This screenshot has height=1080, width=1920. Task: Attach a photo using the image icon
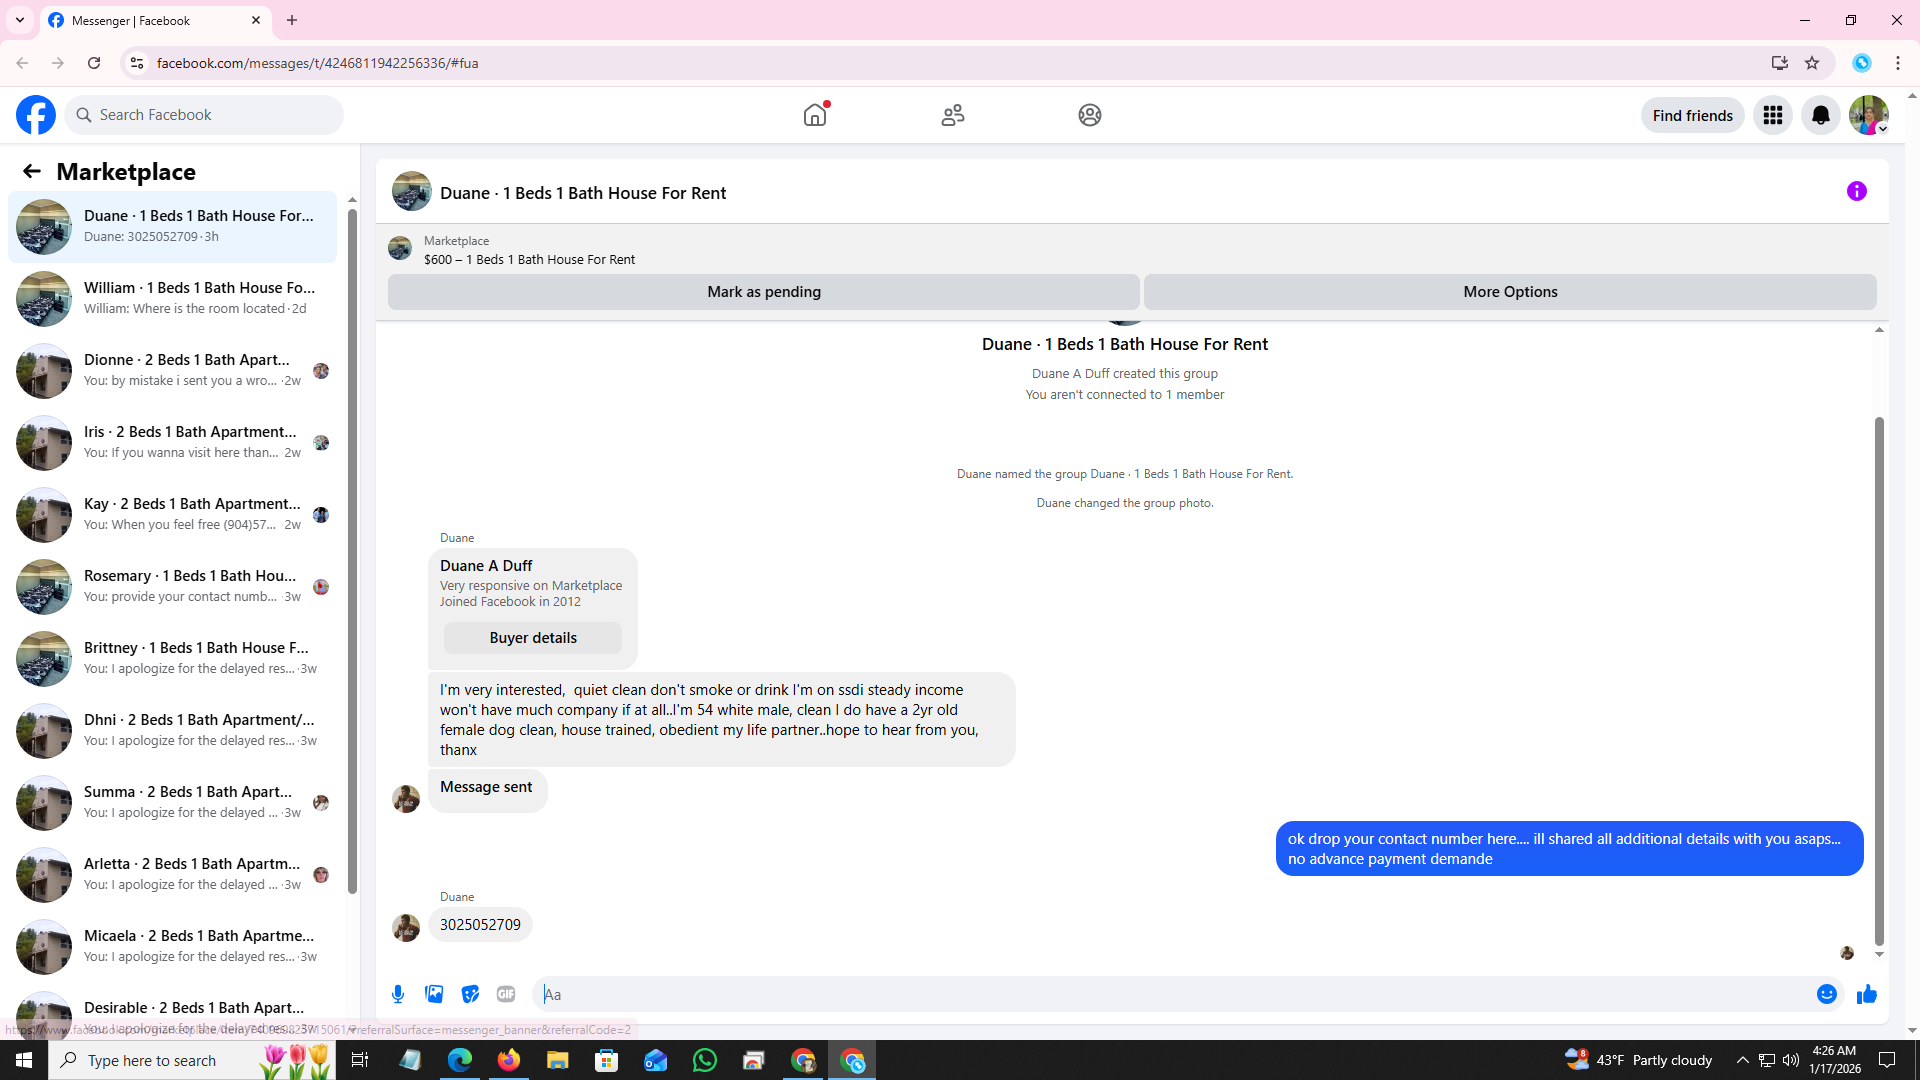(434, 994)
